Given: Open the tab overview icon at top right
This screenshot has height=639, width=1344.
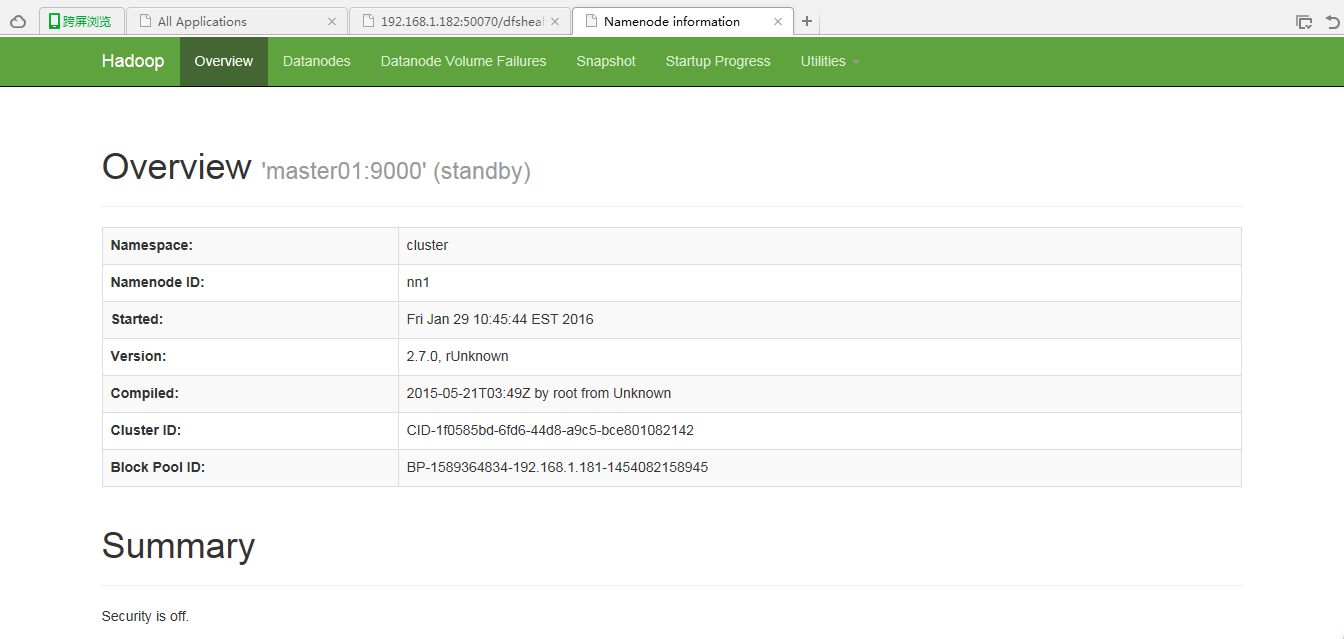Looking at the screenshot, I should pos(1303,19).
